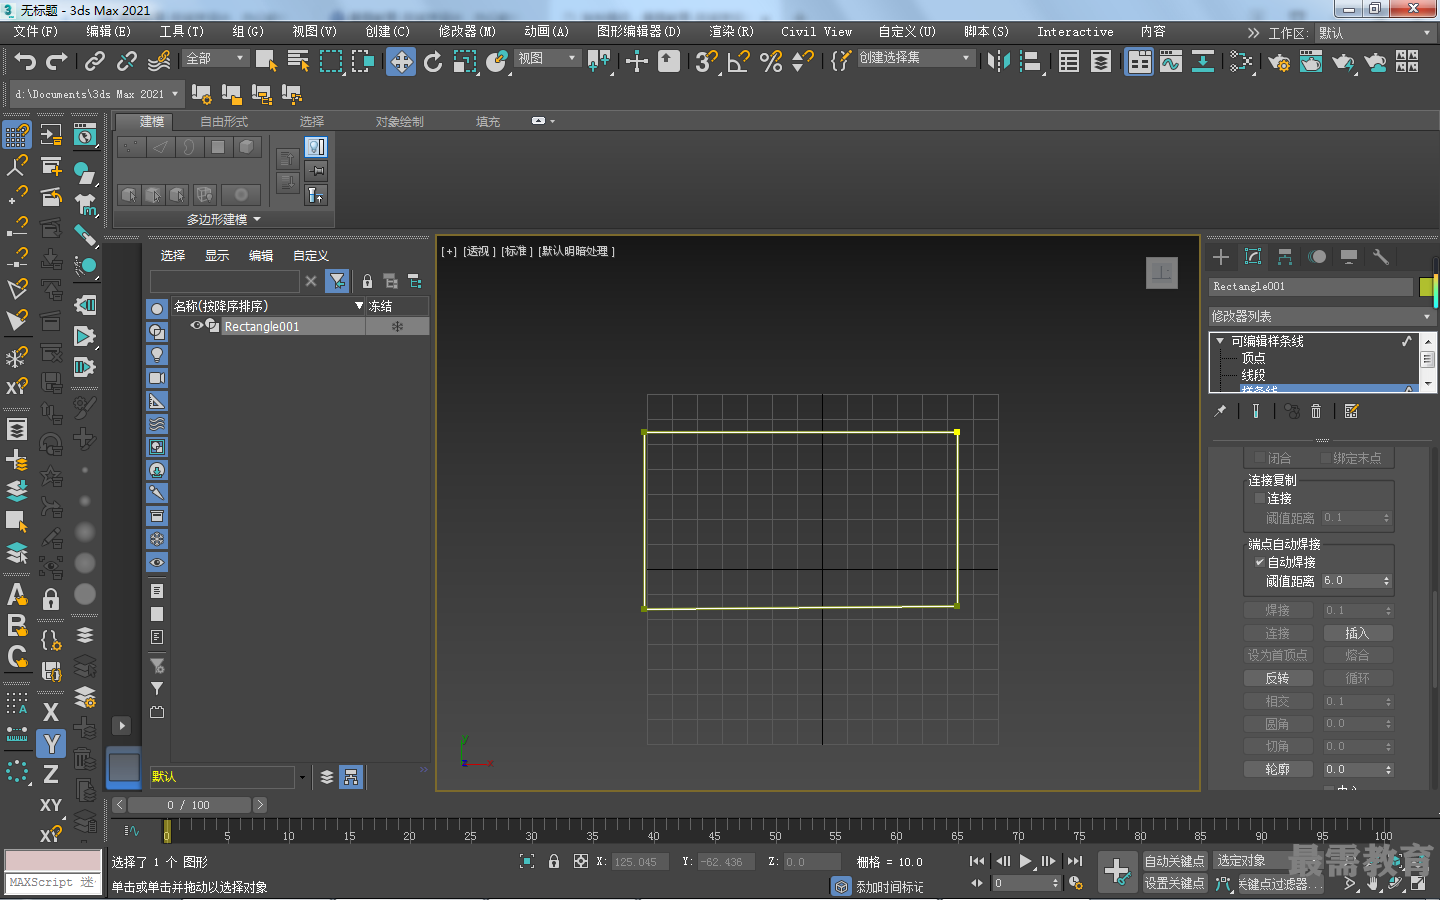Screen dimensions: 1440x900
Task: Toggle the 设置关键点 set key button
Action: (1174, 883)
